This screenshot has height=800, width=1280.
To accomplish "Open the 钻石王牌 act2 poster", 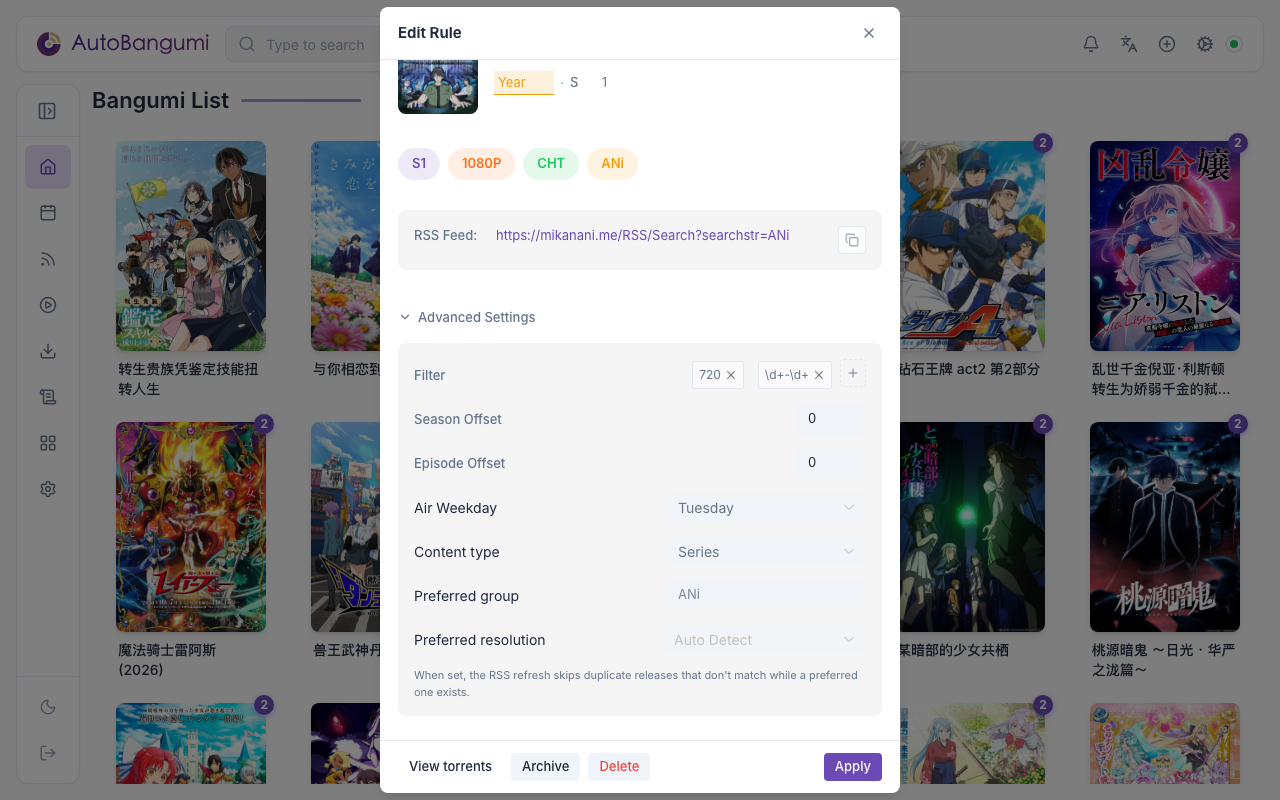I will [x=972, y=246].
